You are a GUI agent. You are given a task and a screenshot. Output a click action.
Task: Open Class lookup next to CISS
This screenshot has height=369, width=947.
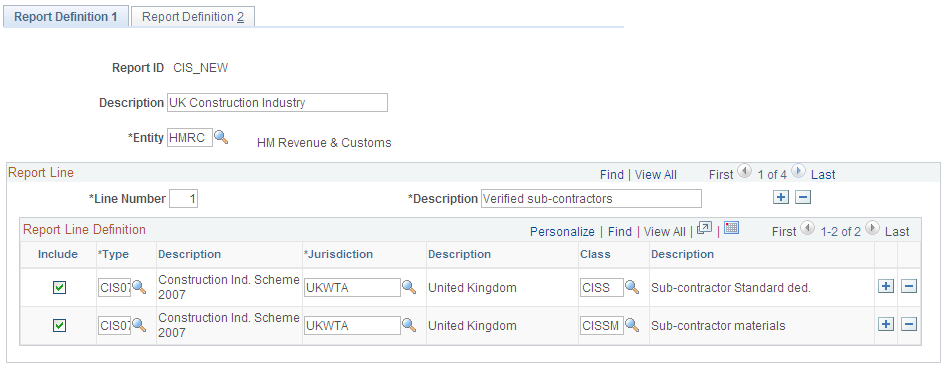coord(632,287)
